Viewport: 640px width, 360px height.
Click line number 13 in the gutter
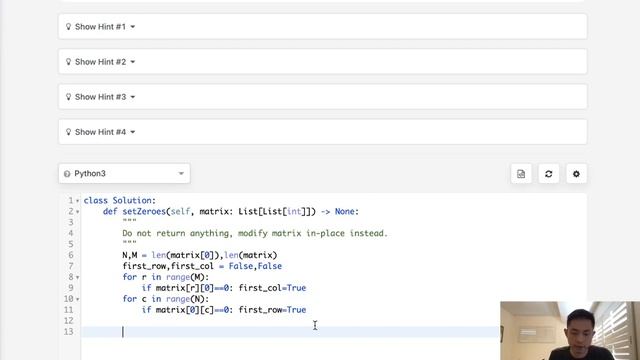coord(69,331)
